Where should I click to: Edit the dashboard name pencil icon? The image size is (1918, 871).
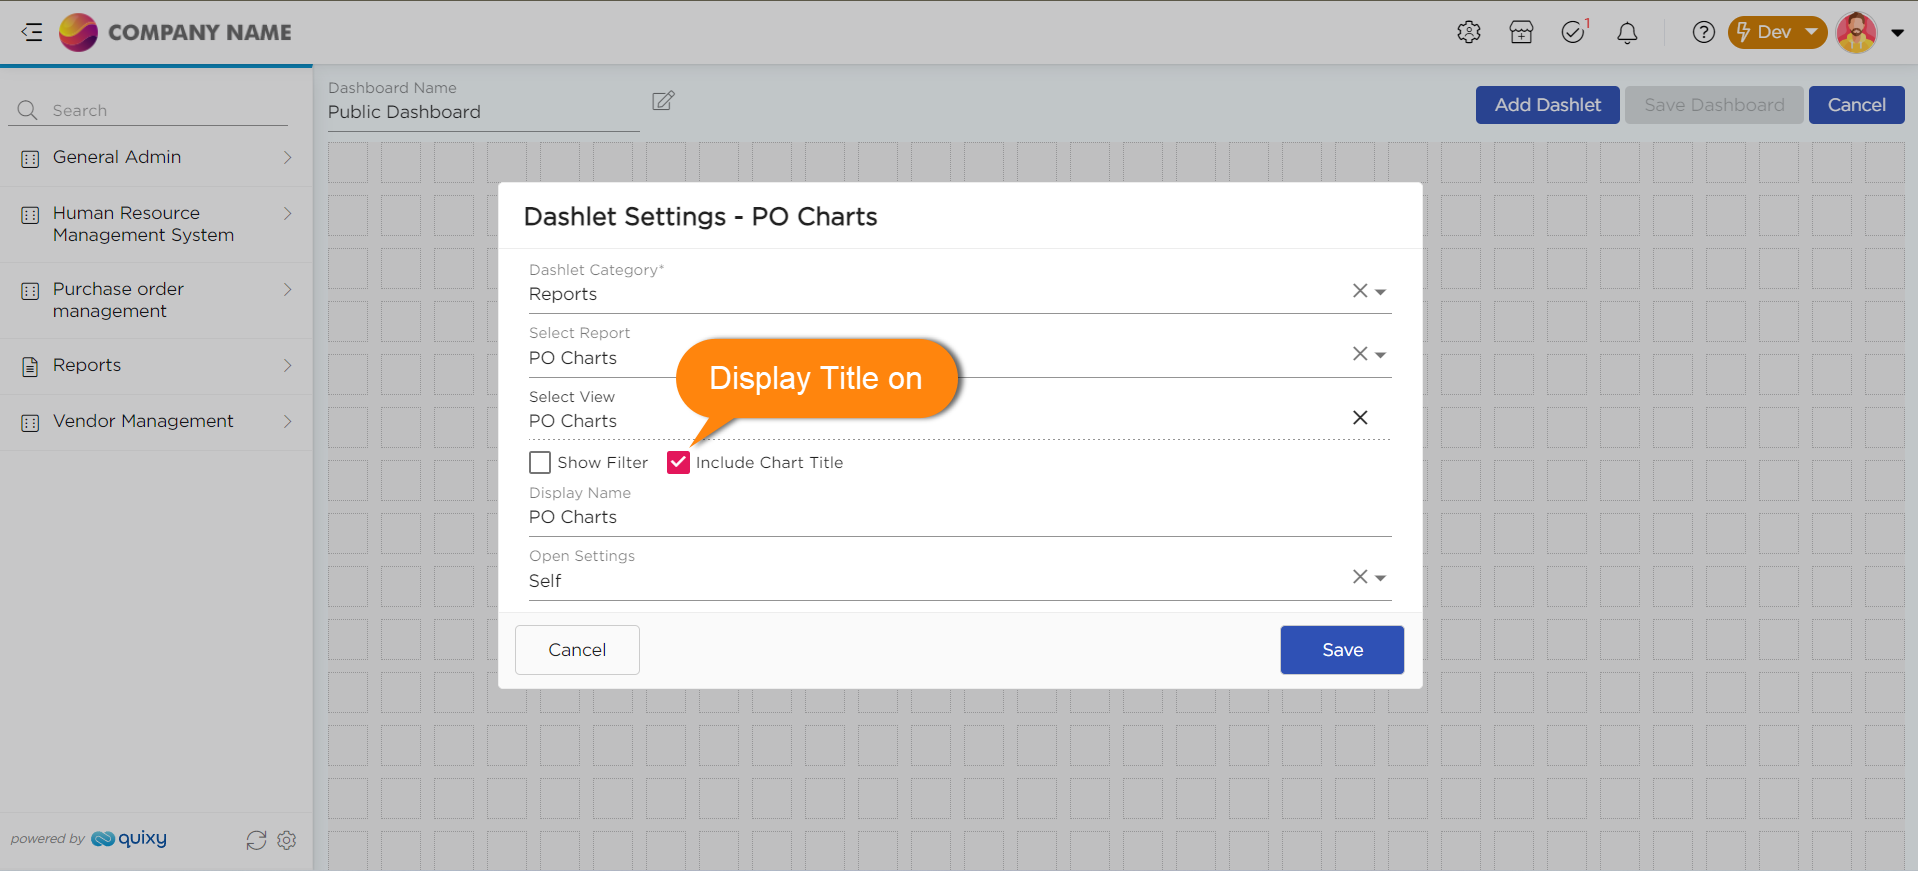(x=663, y=101)
